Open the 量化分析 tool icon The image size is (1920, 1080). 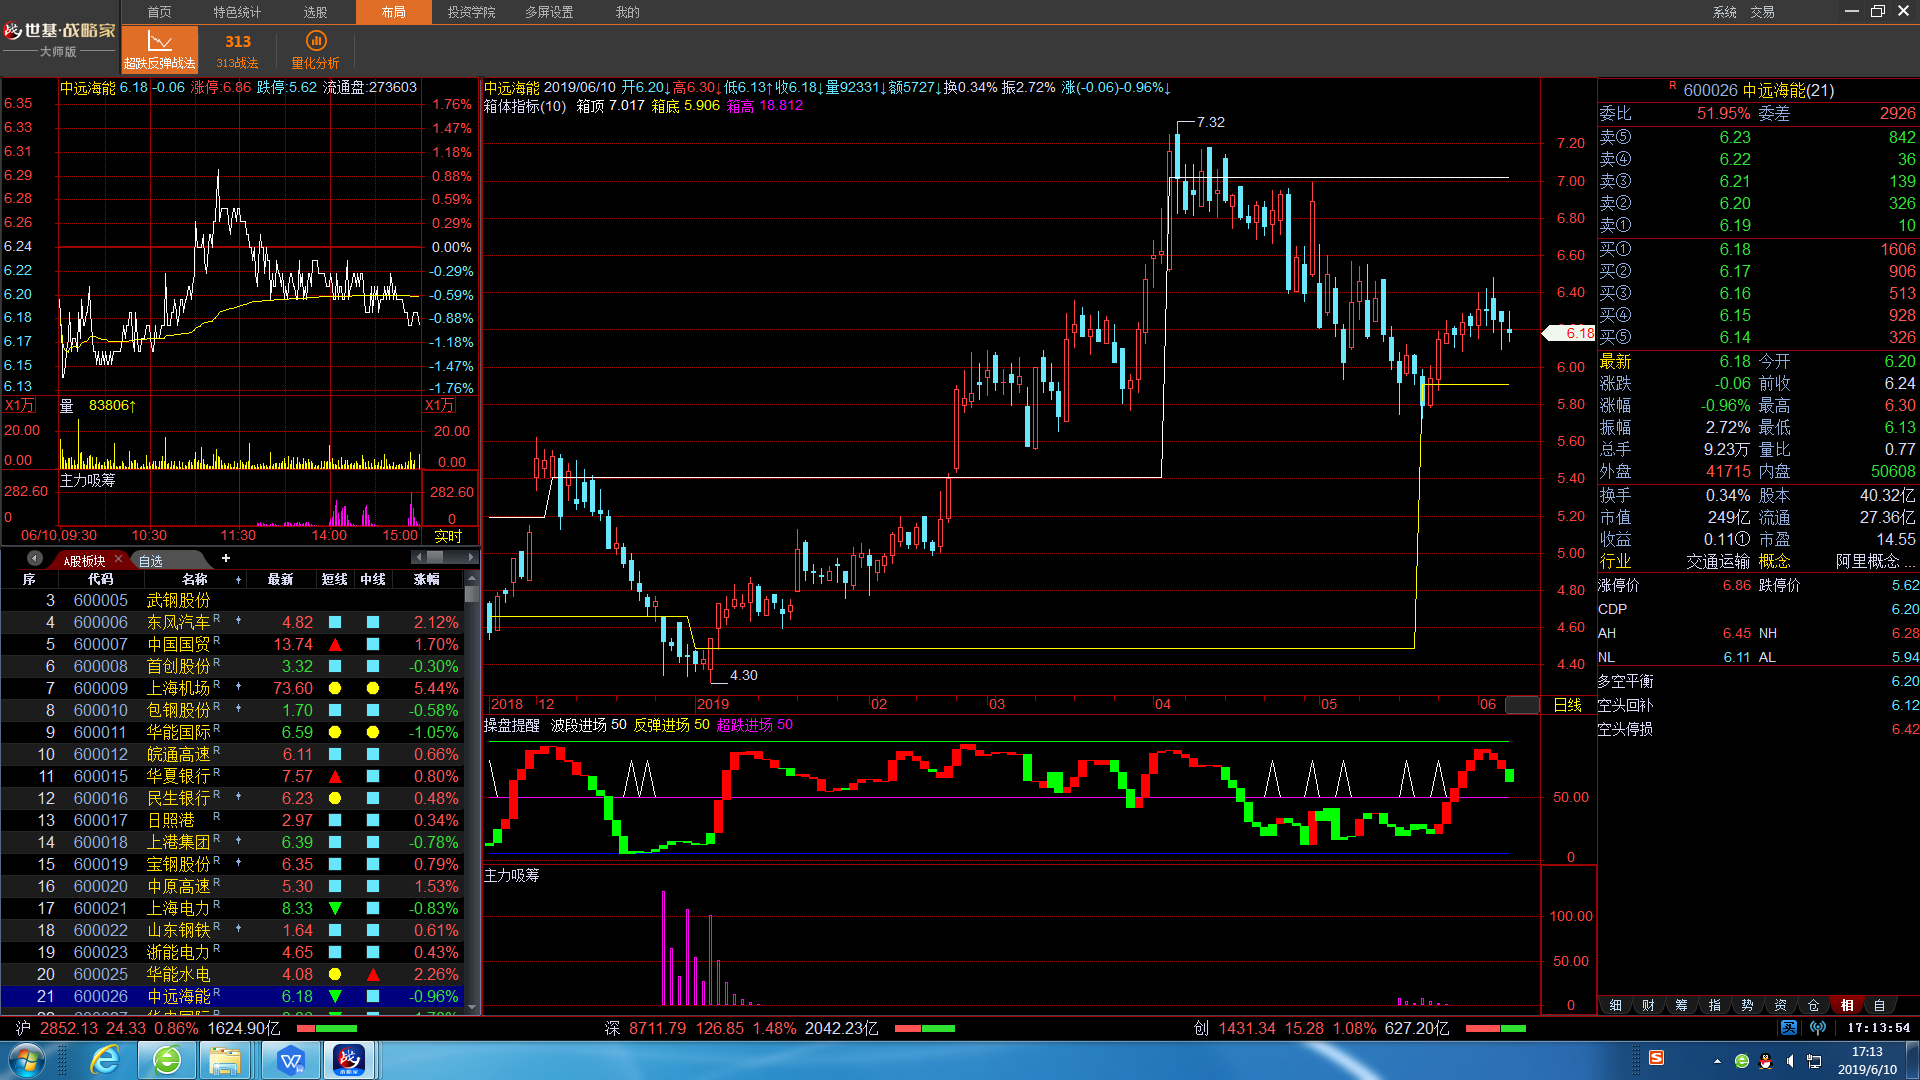pyautogui.click(x=315, y=49)
